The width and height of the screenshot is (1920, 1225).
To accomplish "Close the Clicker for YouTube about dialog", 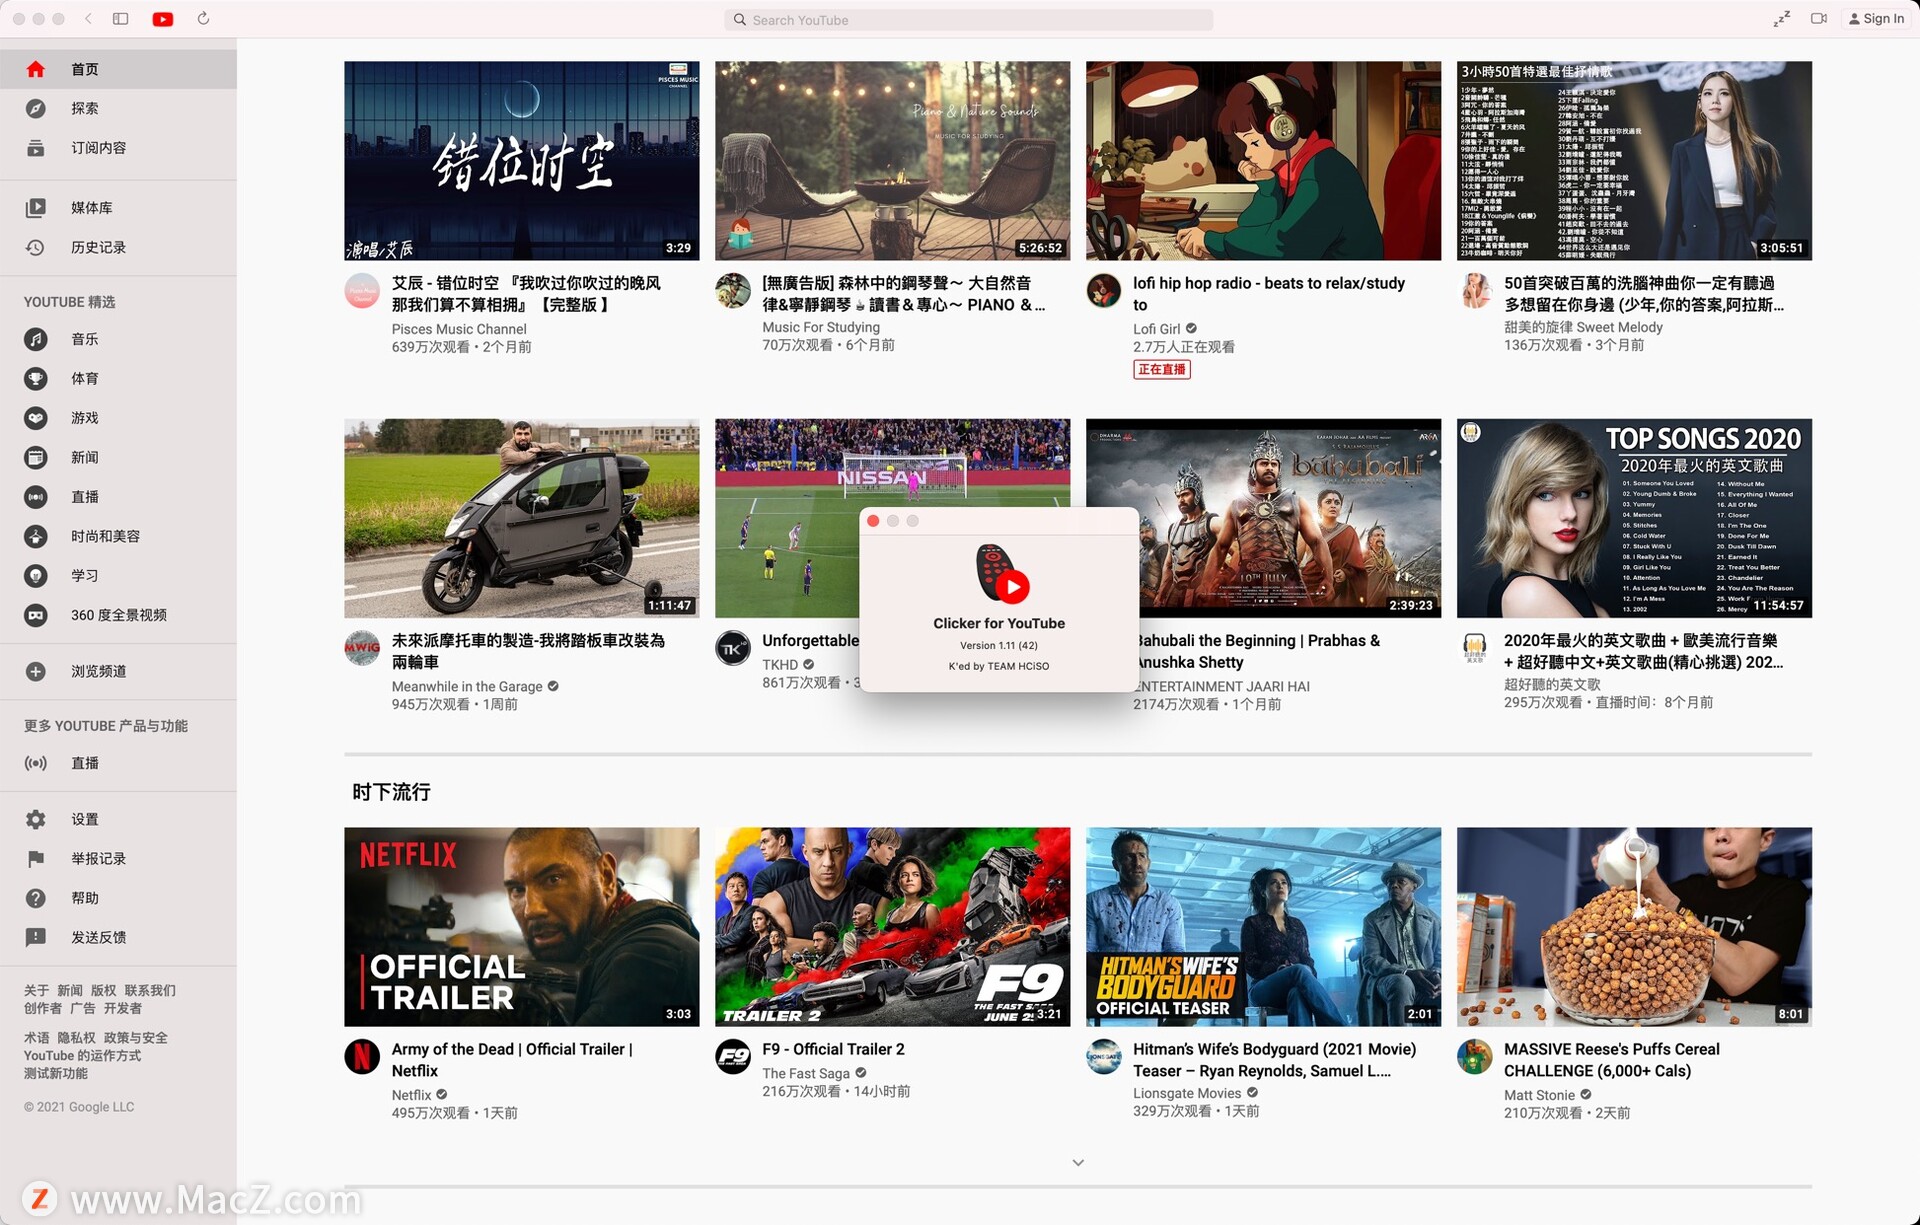I will 873,521.
